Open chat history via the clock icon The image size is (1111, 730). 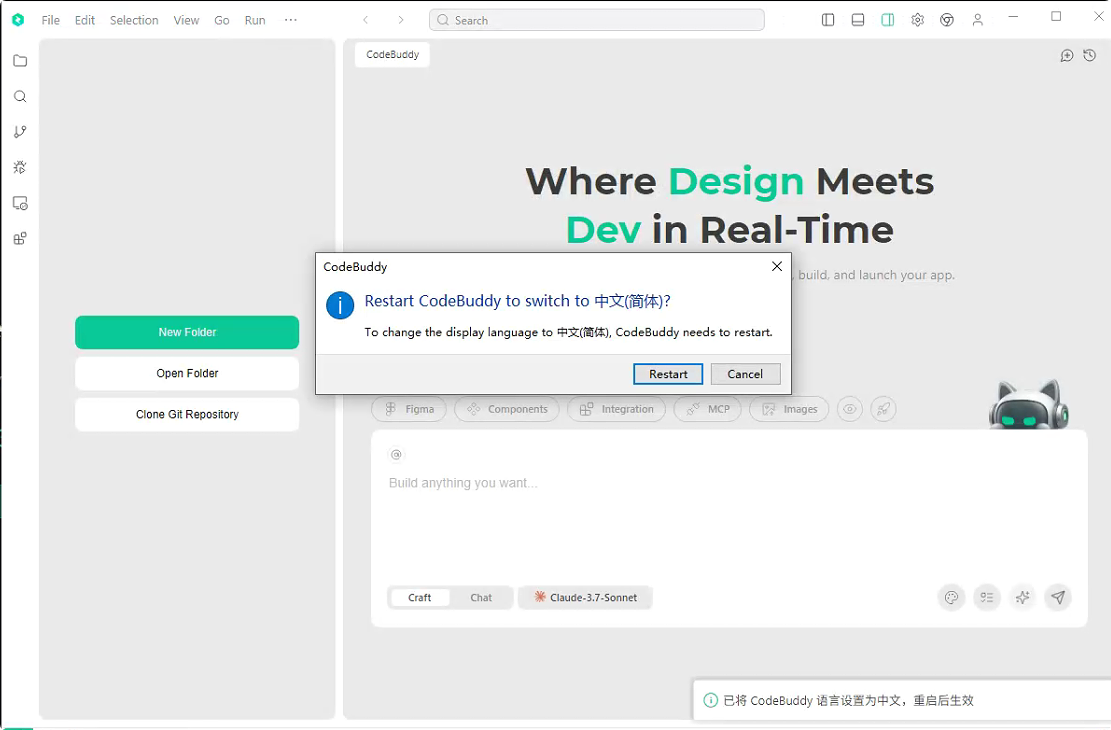point(1090,56)
